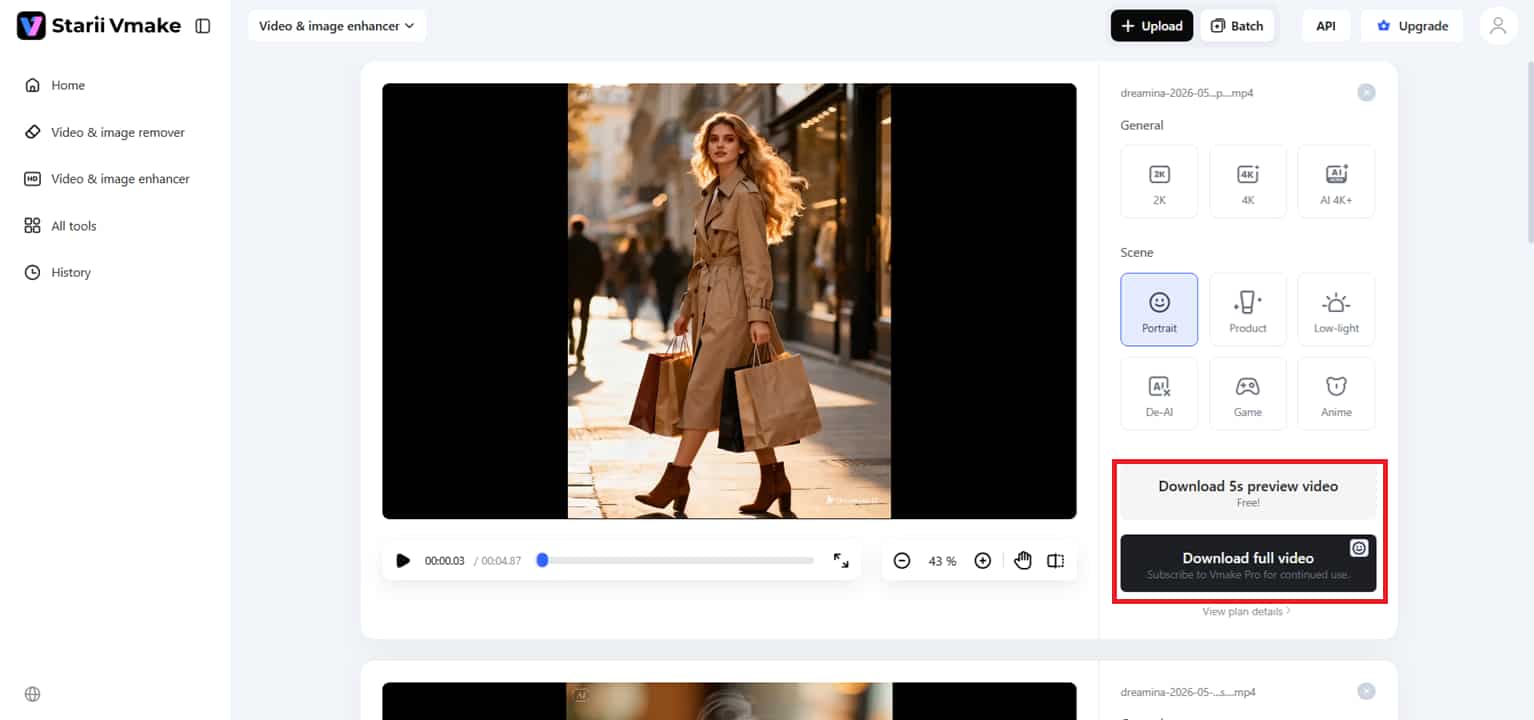Enter fullscreen with the expand icon
Image resolution: width=1534 pixels, height=720 pixels.
tap(841, 561)
